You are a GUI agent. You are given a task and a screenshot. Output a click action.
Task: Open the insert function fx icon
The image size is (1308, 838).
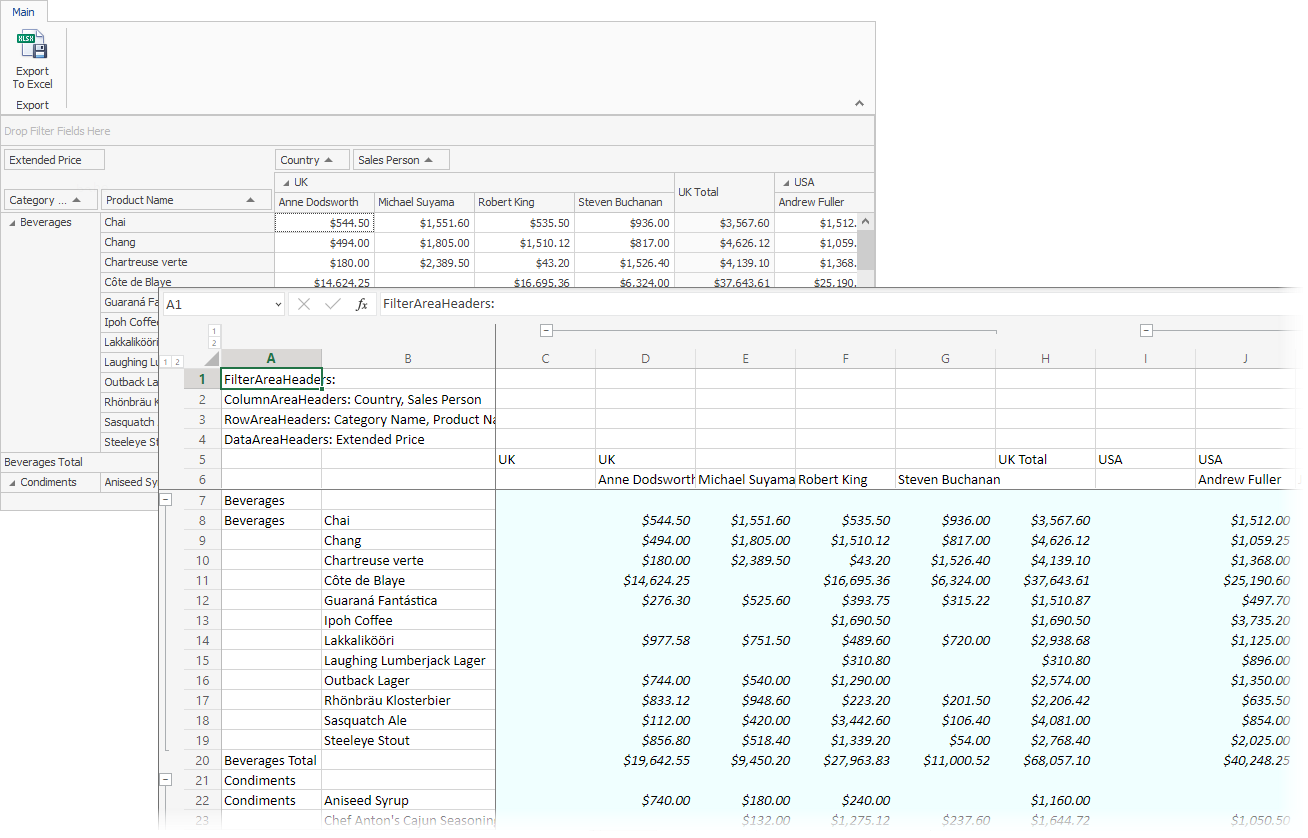pyautogui.click(x=362, y=304)
